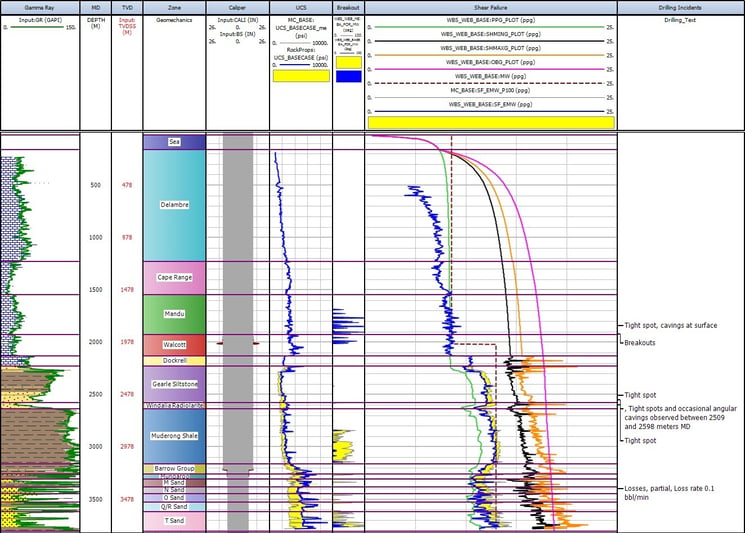
Task: Click the 2000 MD depth label
Action: (x=96, y=342)
